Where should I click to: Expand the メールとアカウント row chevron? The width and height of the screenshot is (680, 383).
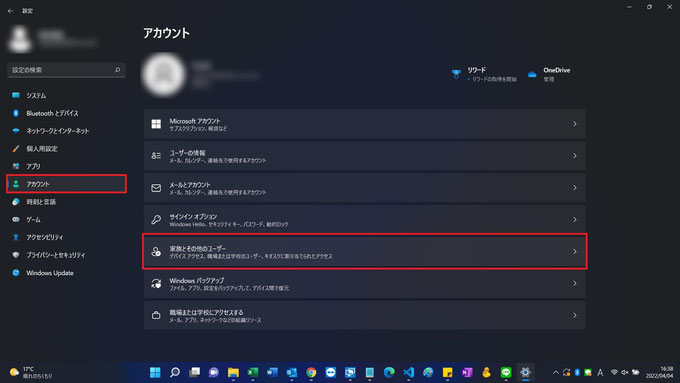click(575, 188)
